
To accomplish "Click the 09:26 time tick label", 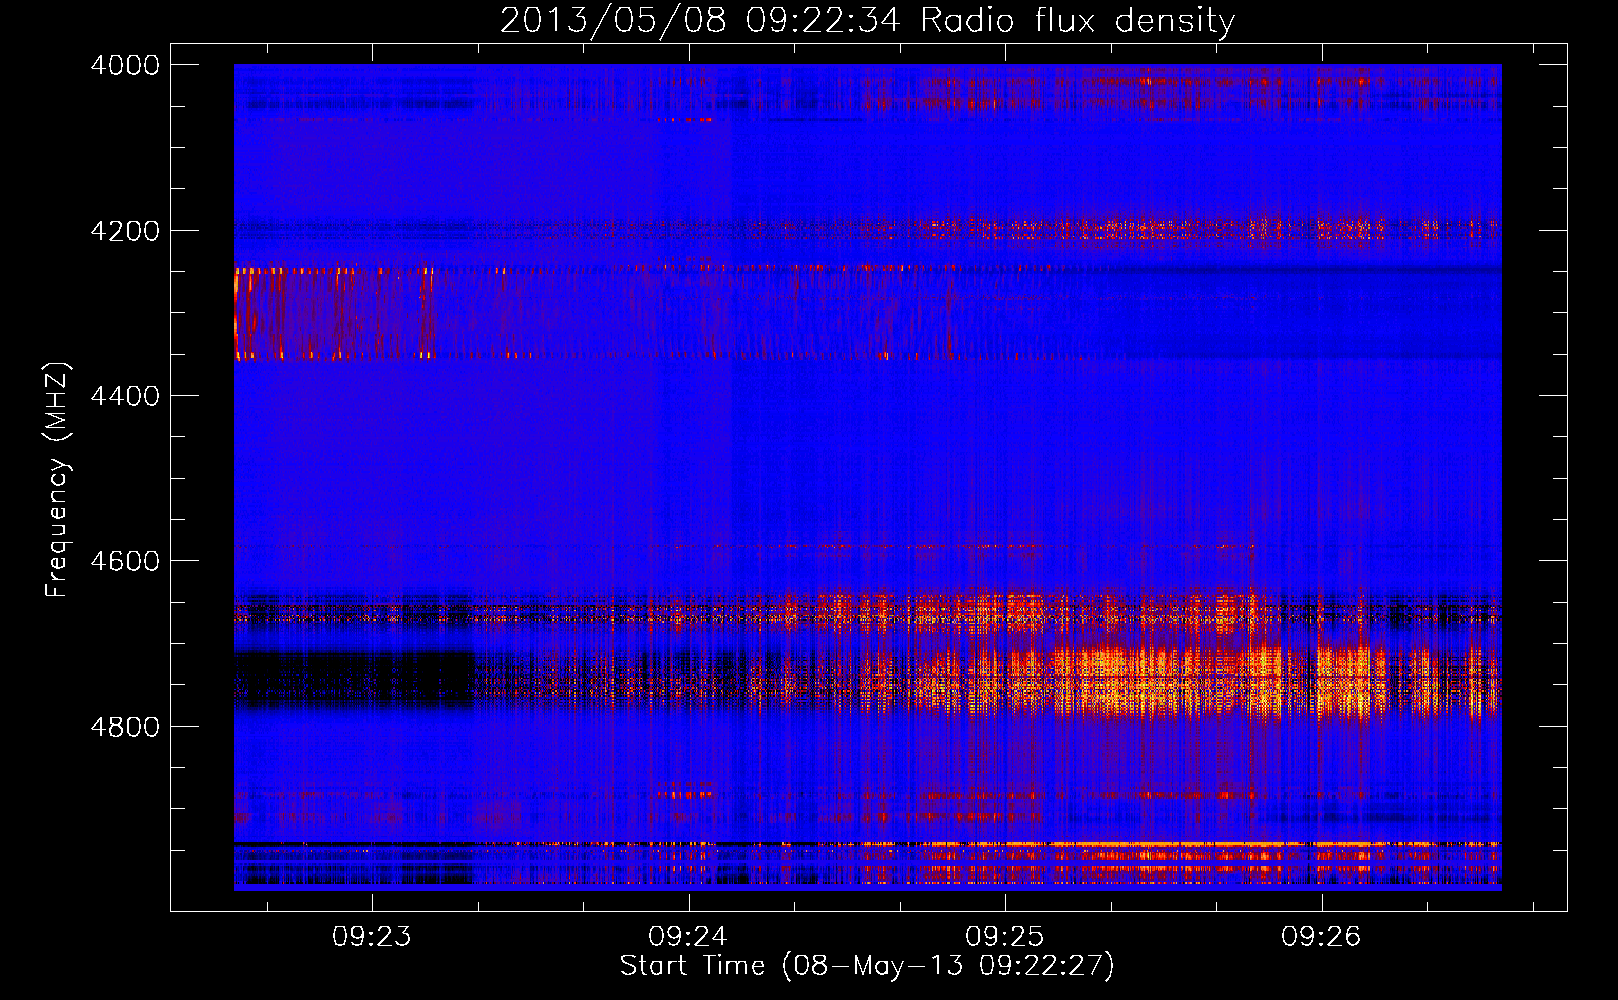I will [1322, 936].
